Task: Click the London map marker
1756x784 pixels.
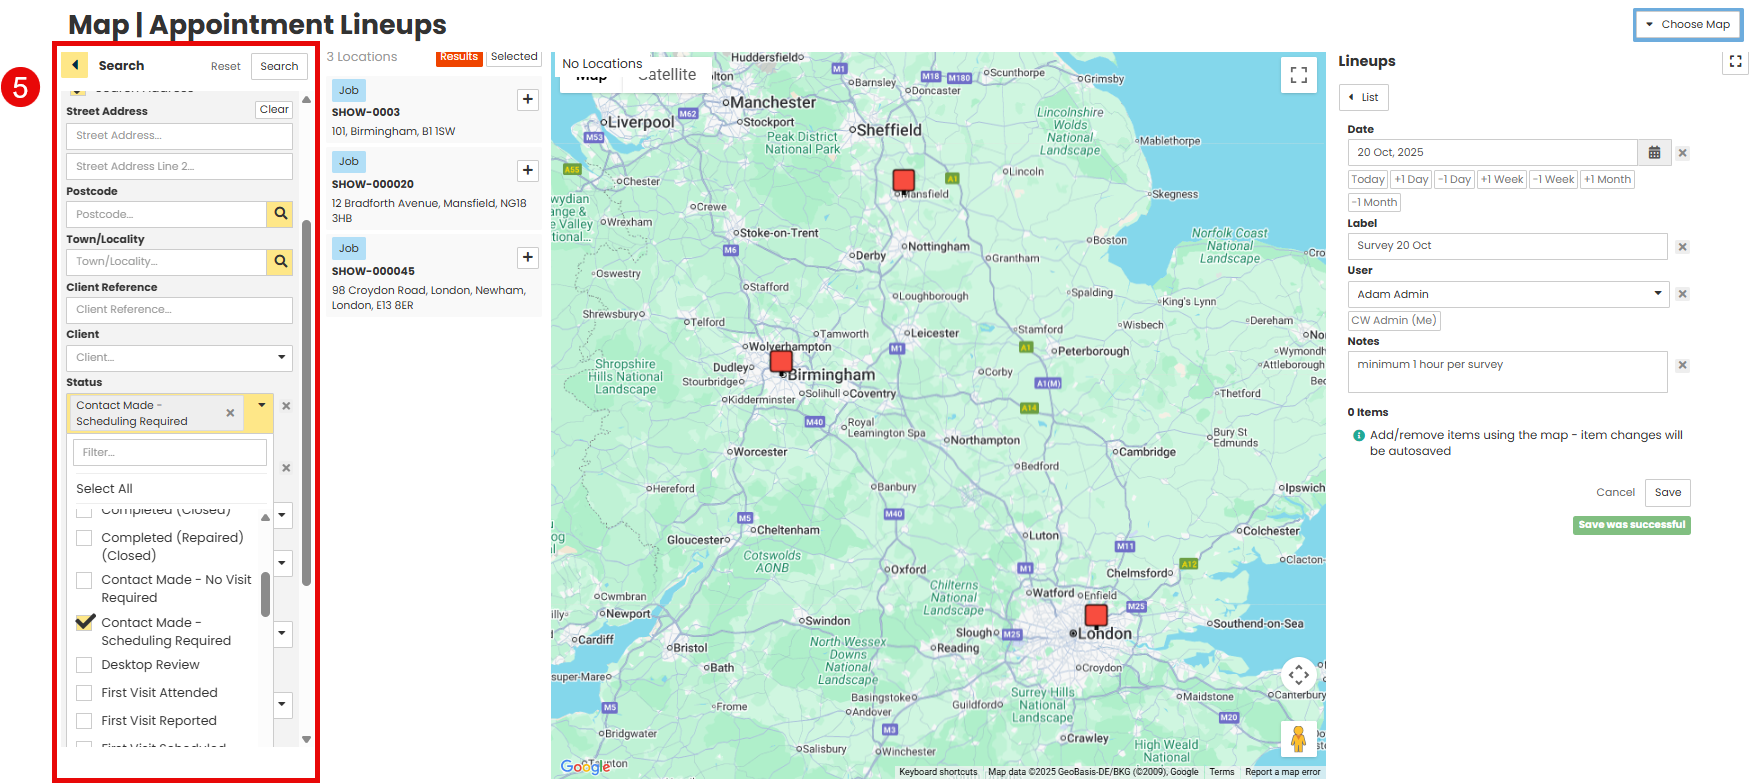Action: click(1097, 615)
